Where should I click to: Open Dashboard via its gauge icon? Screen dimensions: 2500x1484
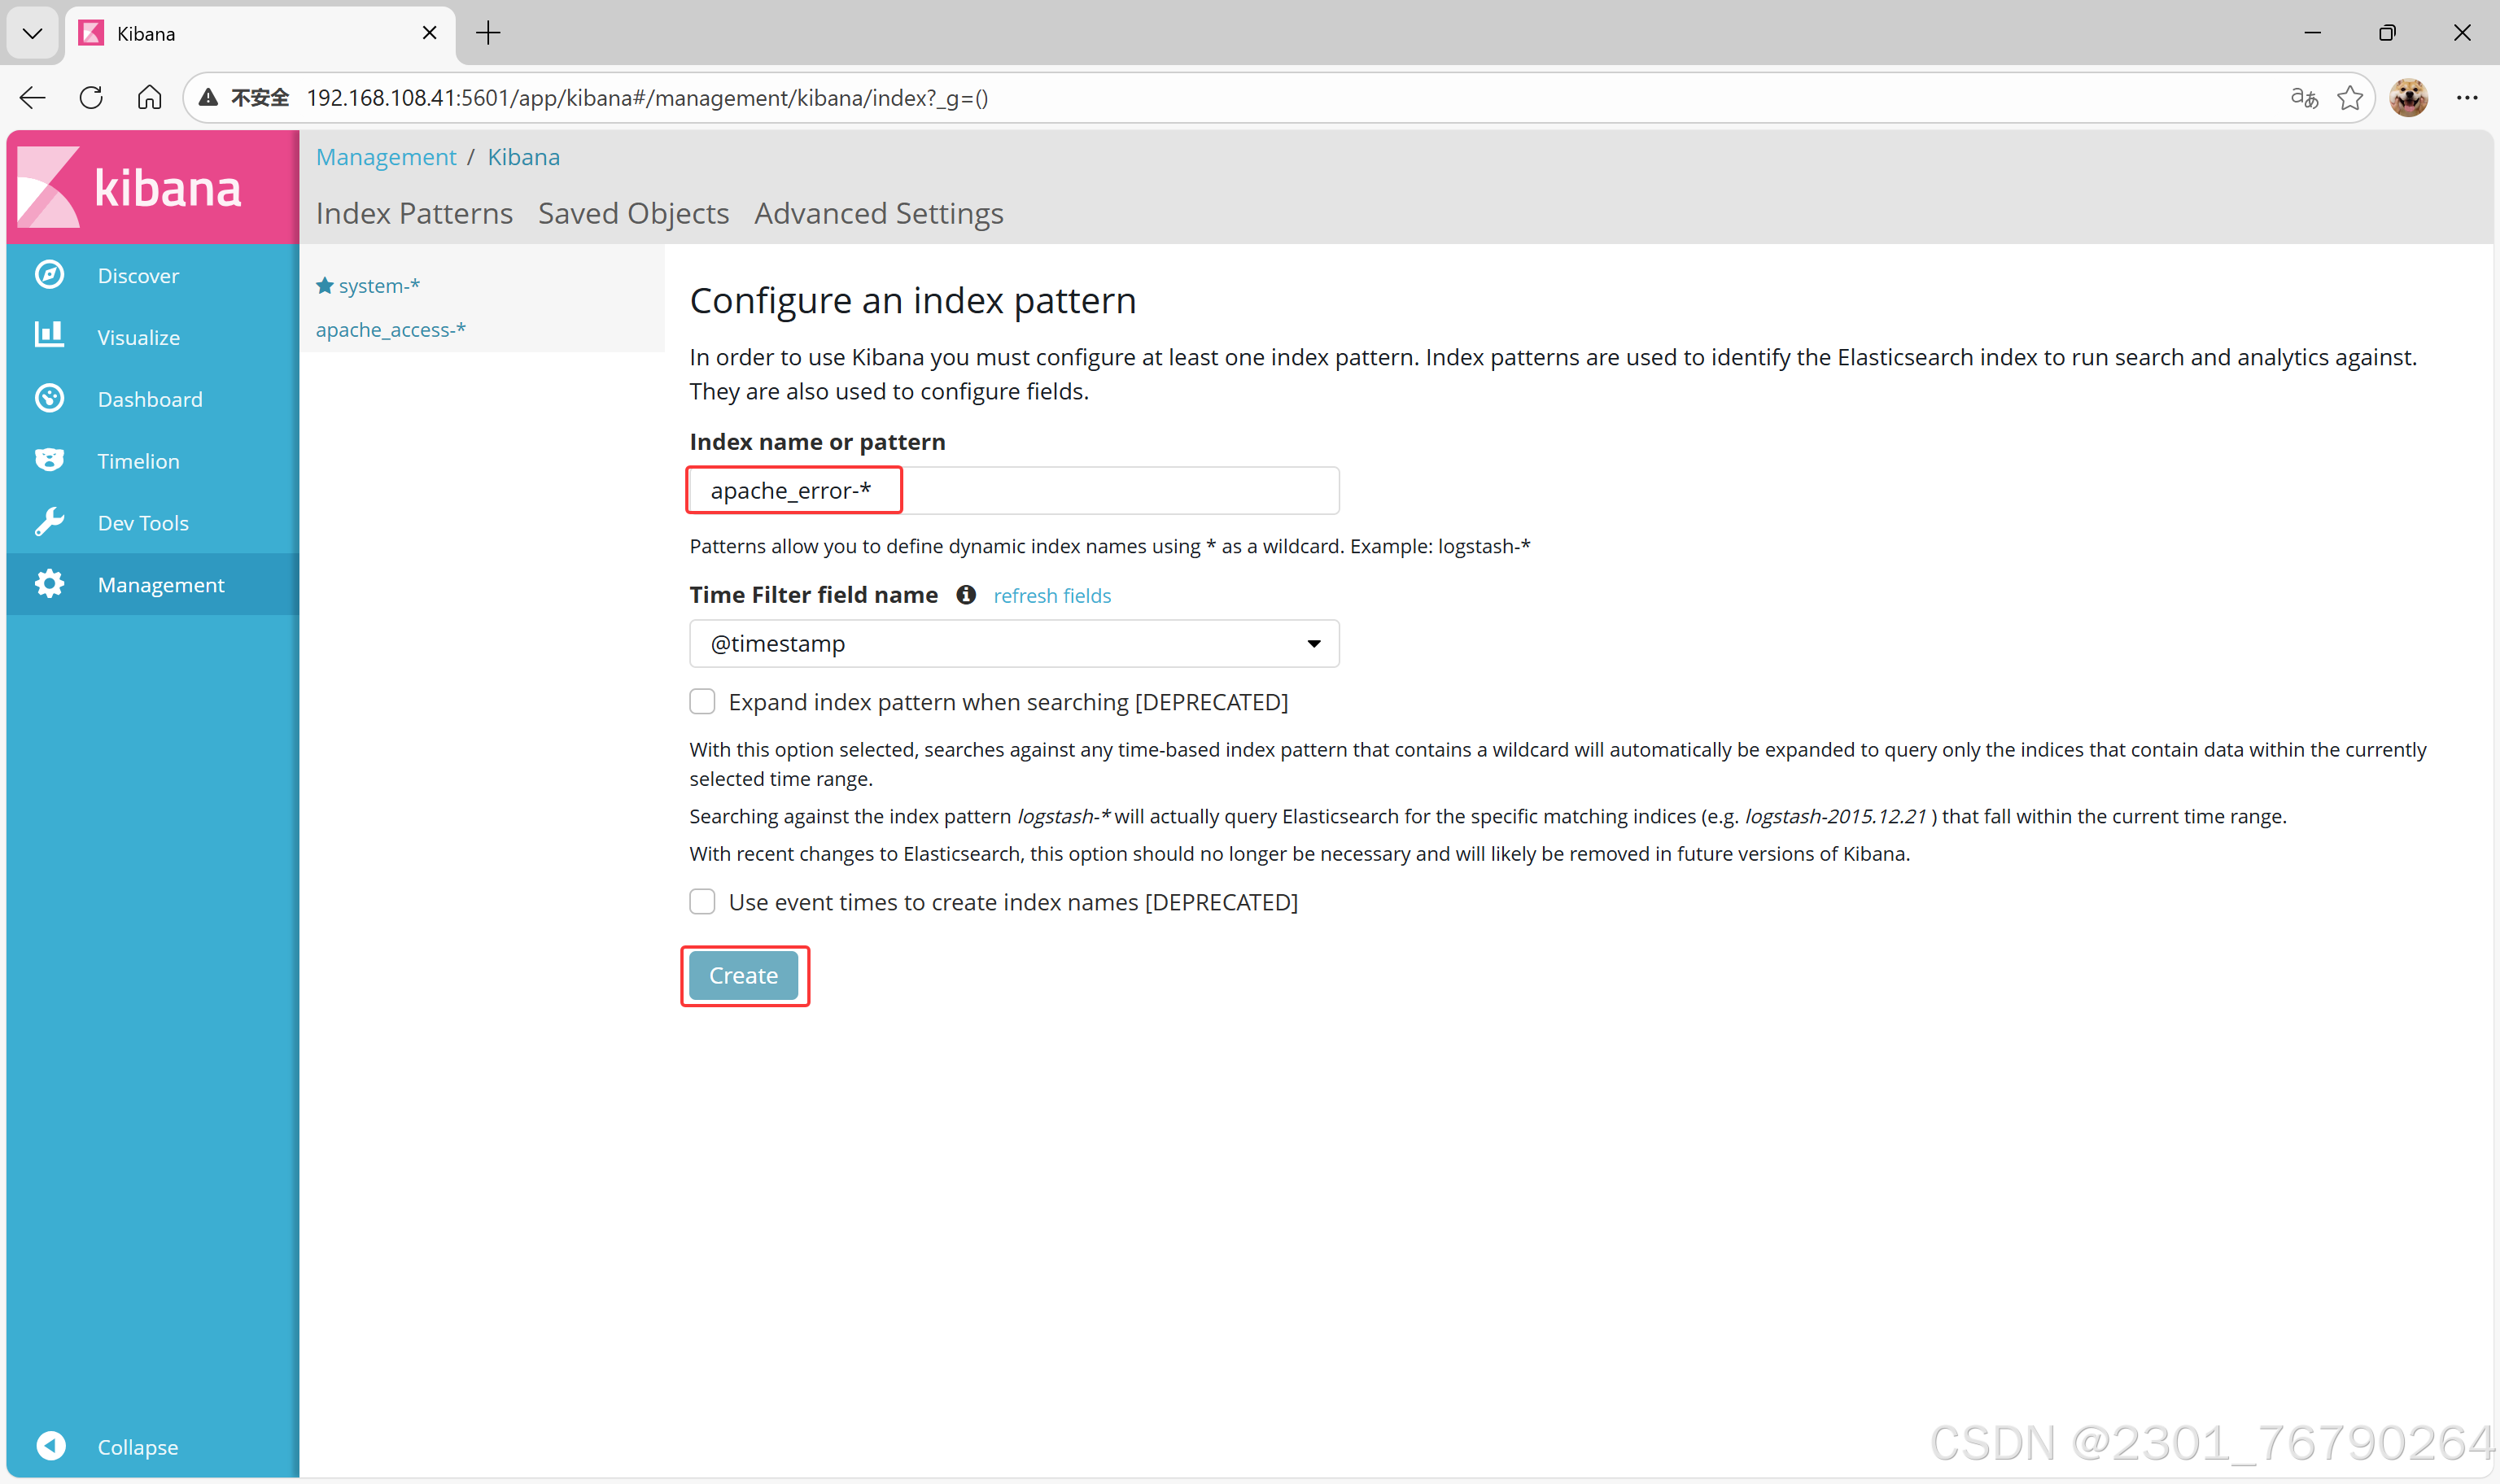tap(49, 399)
